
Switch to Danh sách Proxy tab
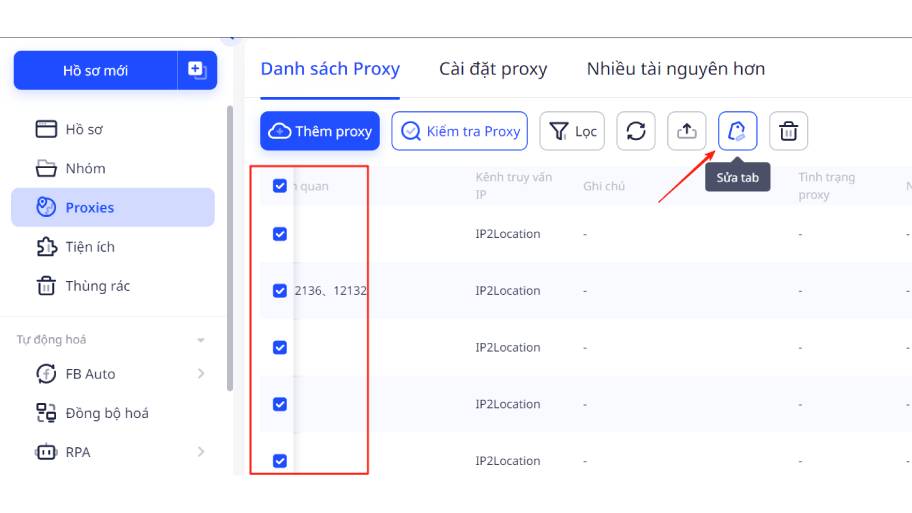(x=330, y=69)
